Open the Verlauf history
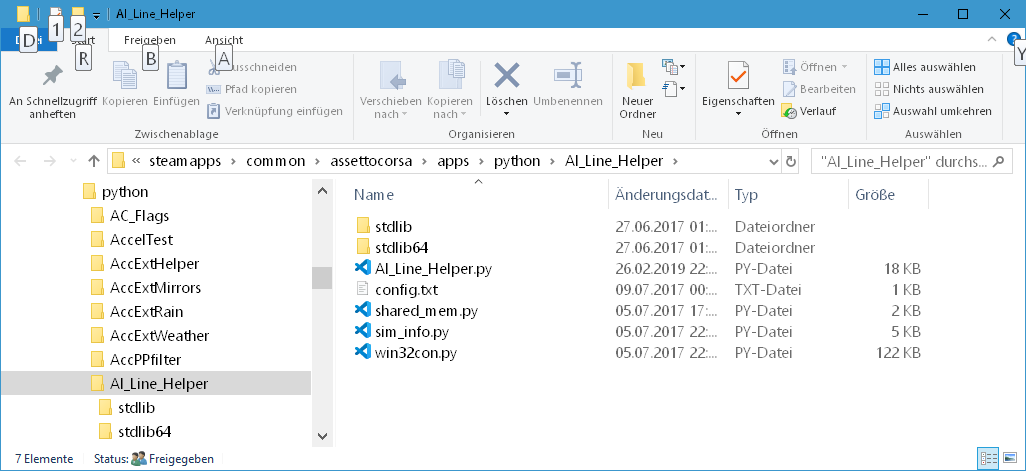 (809, 111)
